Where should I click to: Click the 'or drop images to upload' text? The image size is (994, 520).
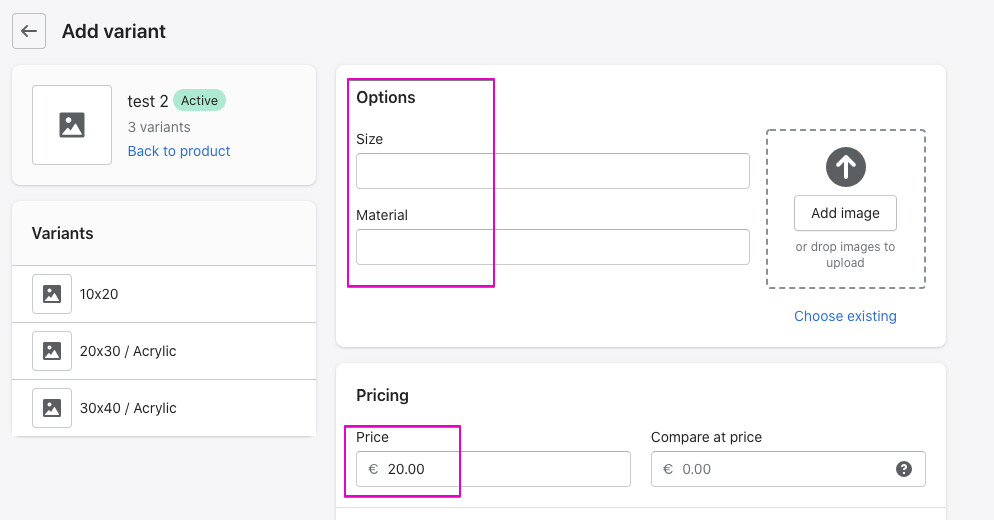(x=845, y=255)
